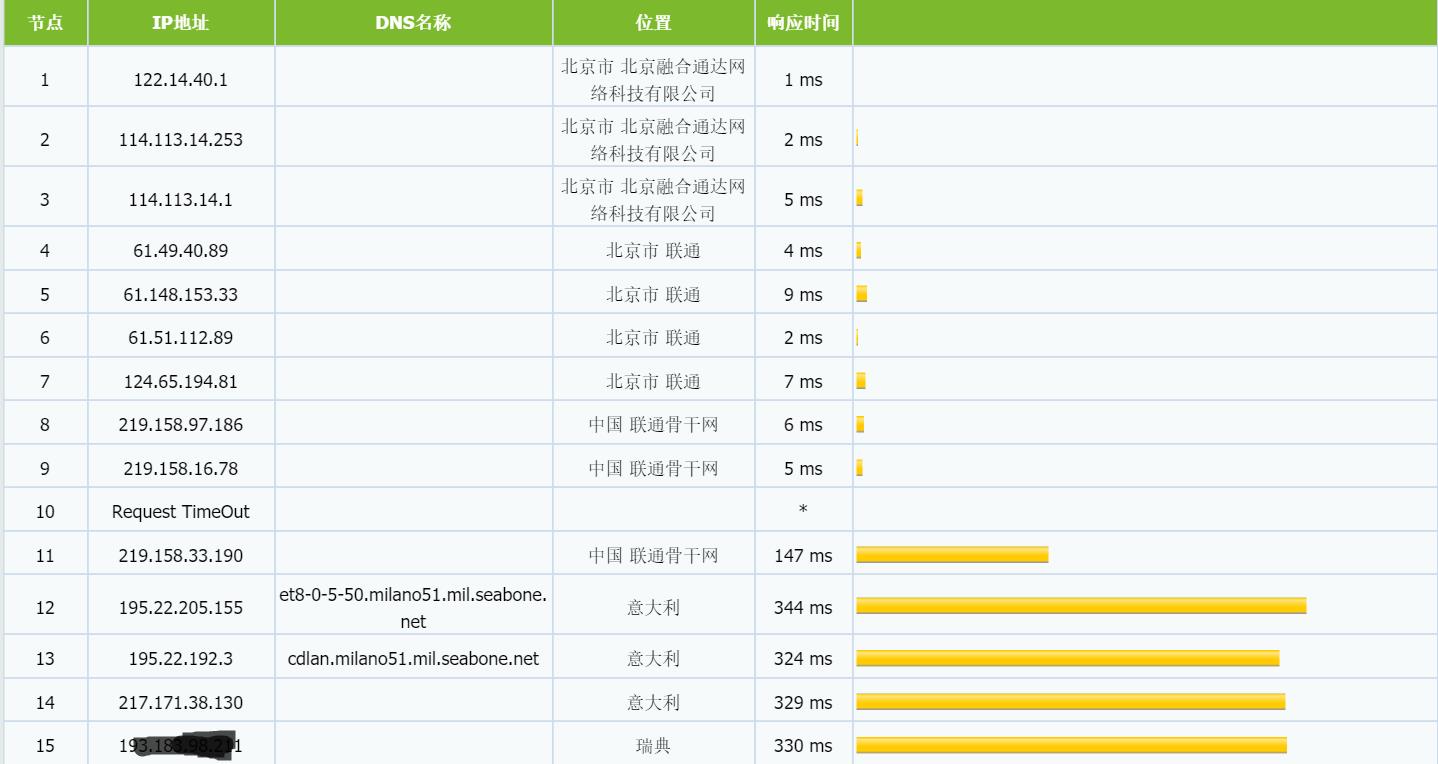Click 北京市 联通 in row 6
Screen dimensions: 1438x764
[653, 338]
